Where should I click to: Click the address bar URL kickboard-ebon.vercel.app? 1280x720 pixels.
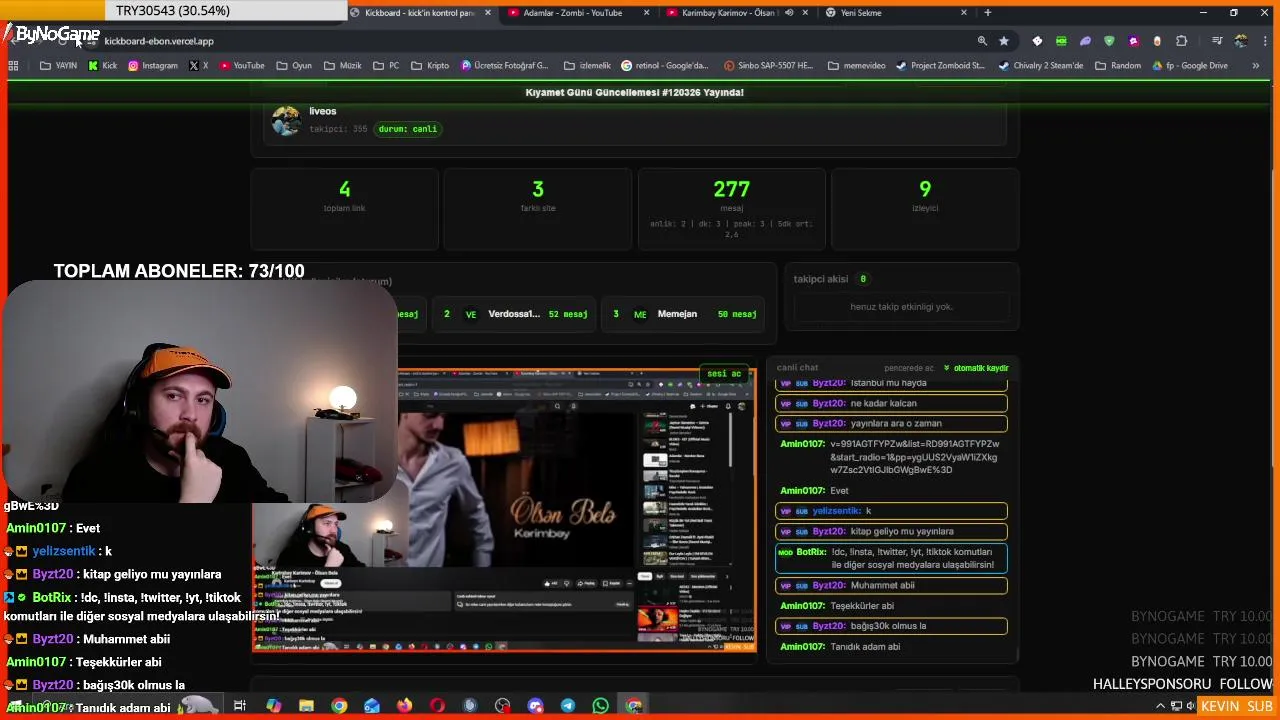click(x=159, y=41)
